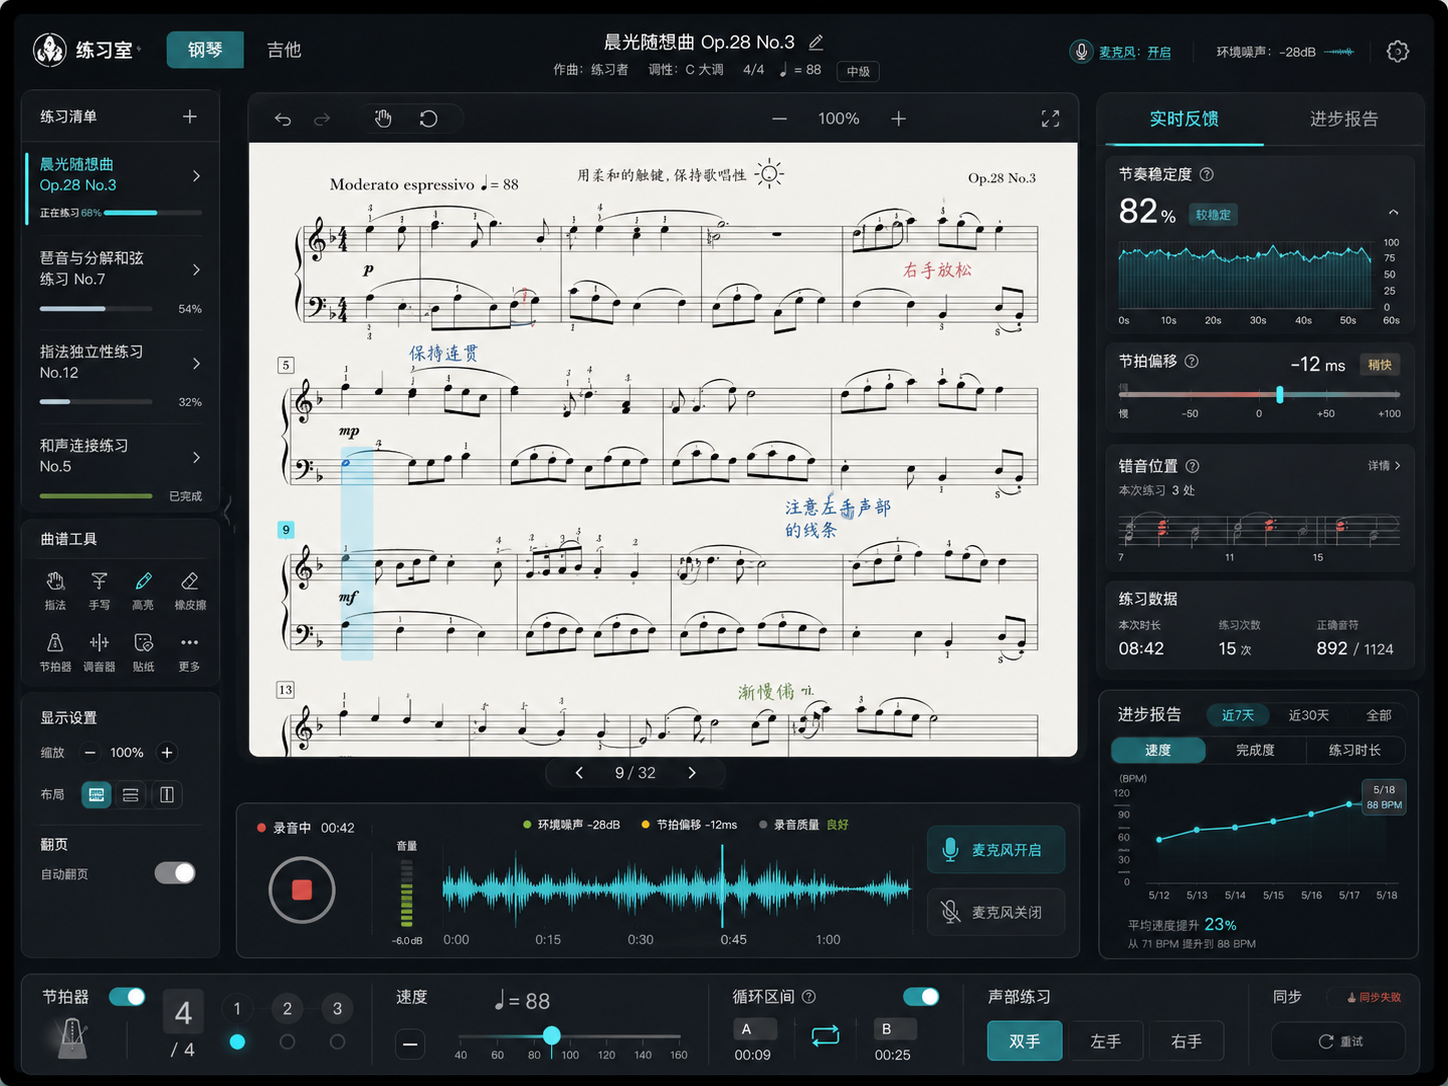The height and width of the screenshot is (1086, 1448).
Task: Click 麦克风关闭 button
Action: coord(994,912)
